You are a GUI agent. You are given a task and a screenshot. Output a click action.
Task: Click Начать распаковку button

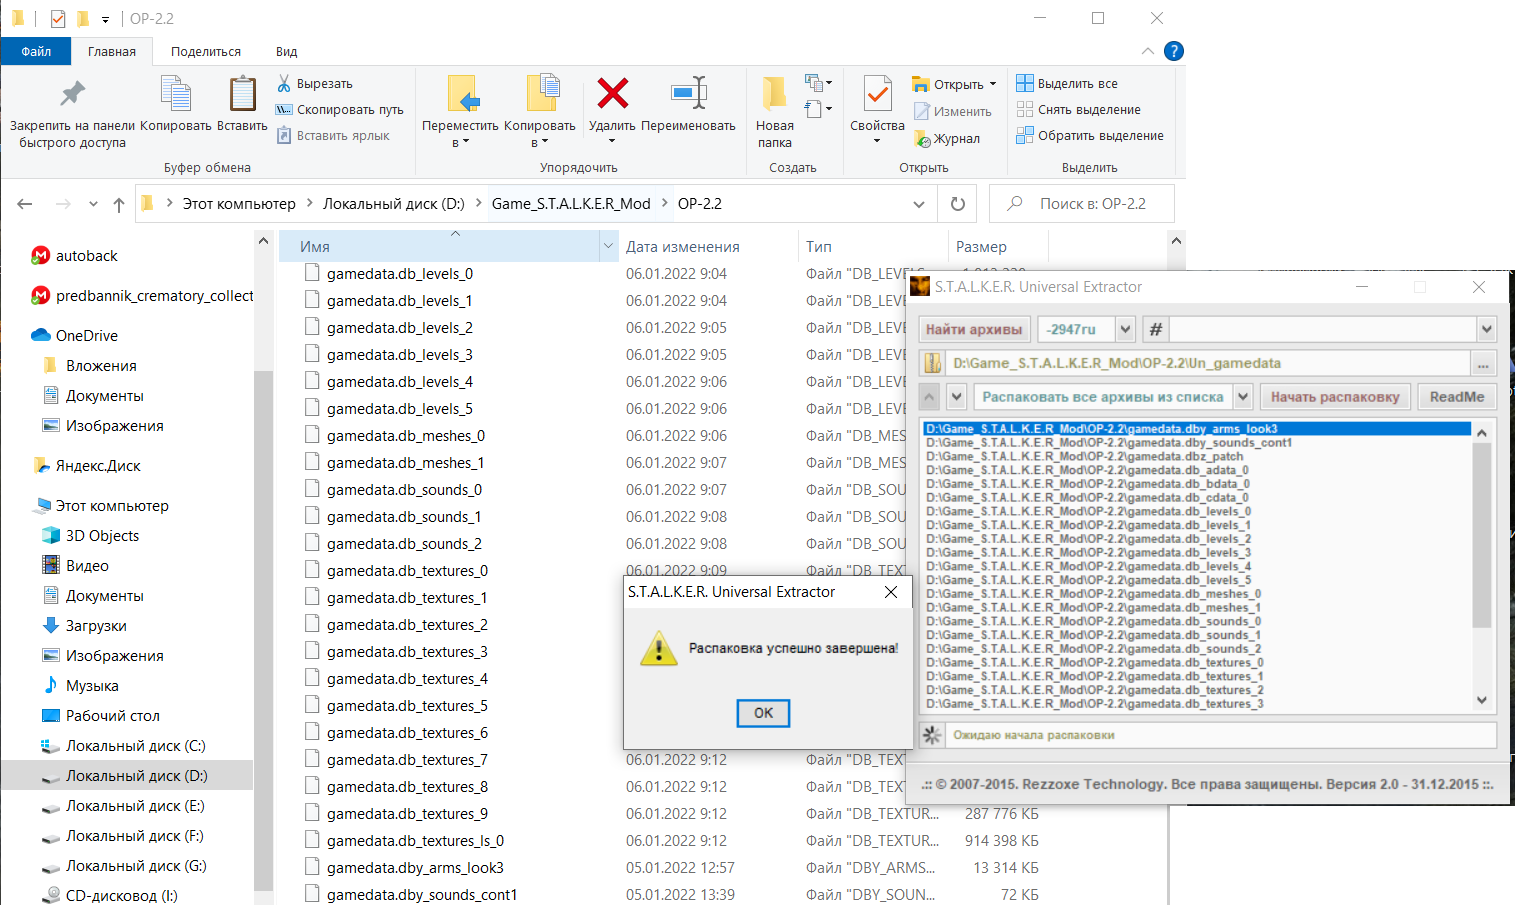coord(1335,397)
